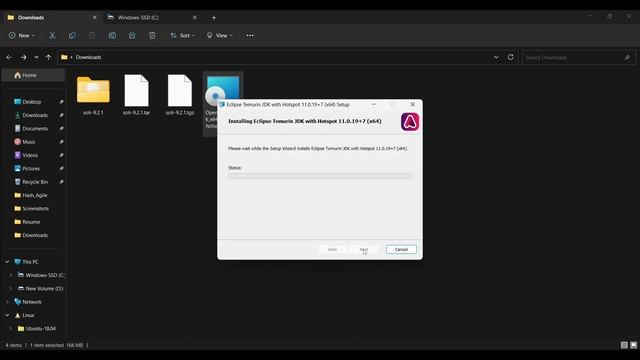
Task: Go back with the Back arrow
Action: click(x=9, y=58)
